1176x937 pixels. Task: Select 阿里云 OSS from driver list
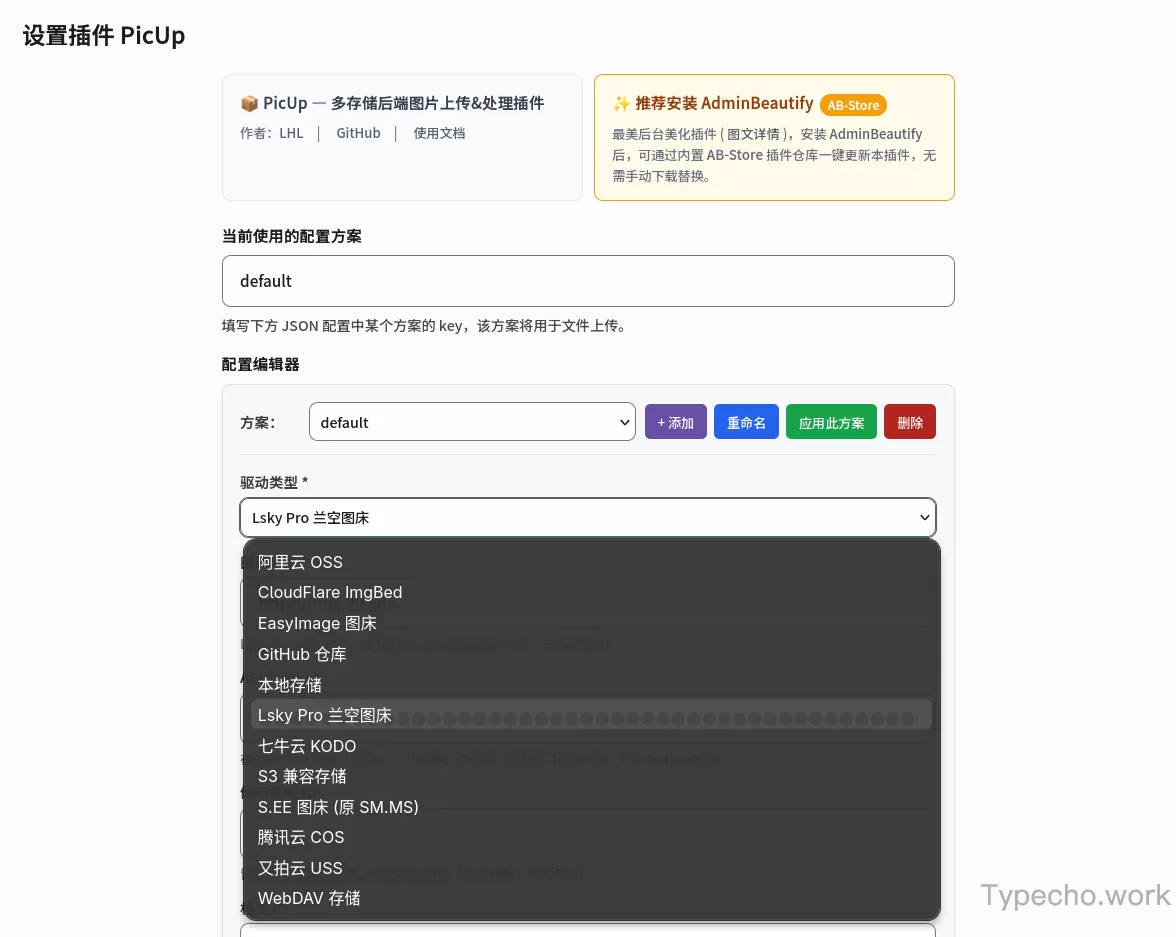(300, 562)
